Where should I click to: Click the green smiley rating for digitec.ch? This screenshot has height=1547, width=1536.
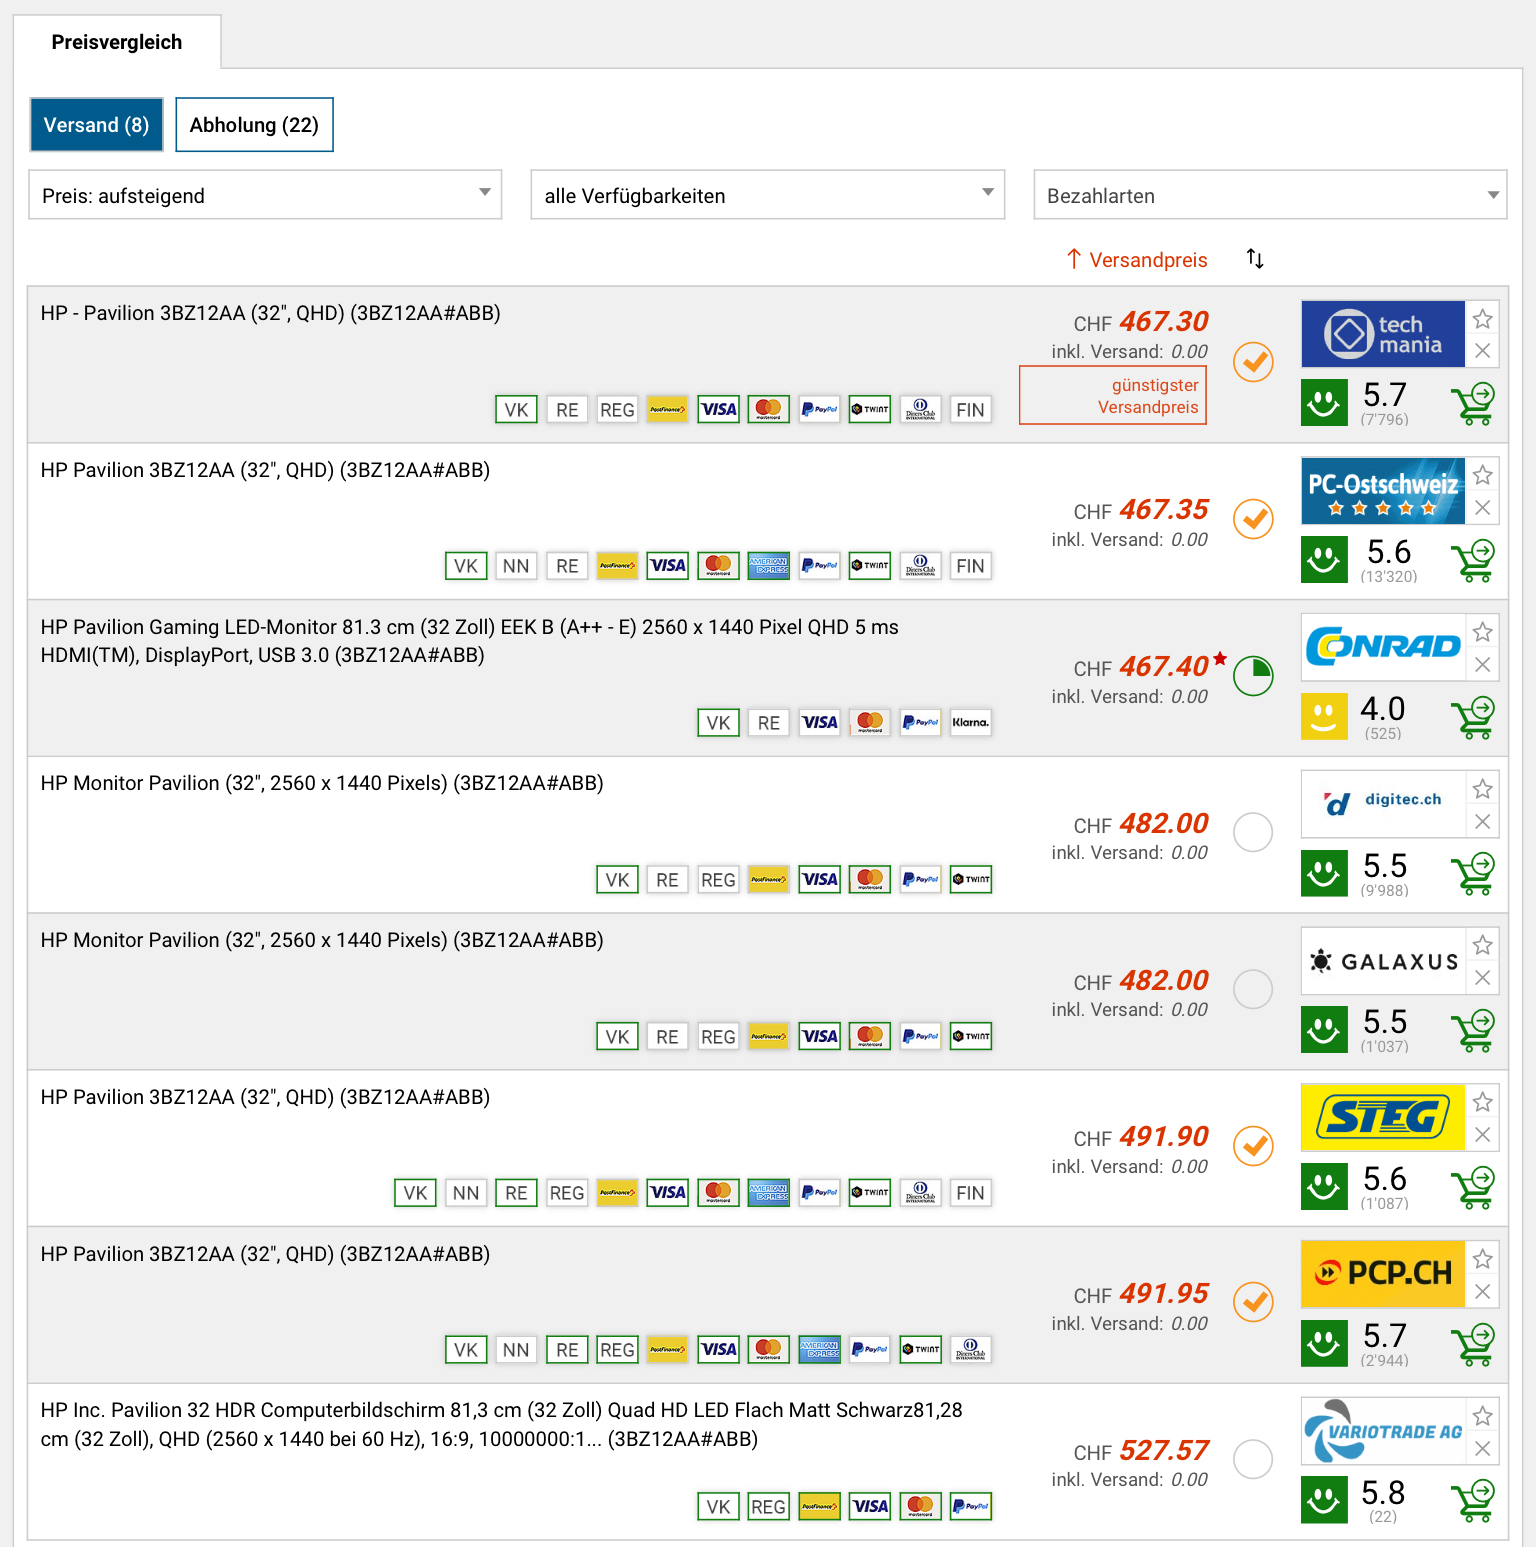pos(1324,873)
